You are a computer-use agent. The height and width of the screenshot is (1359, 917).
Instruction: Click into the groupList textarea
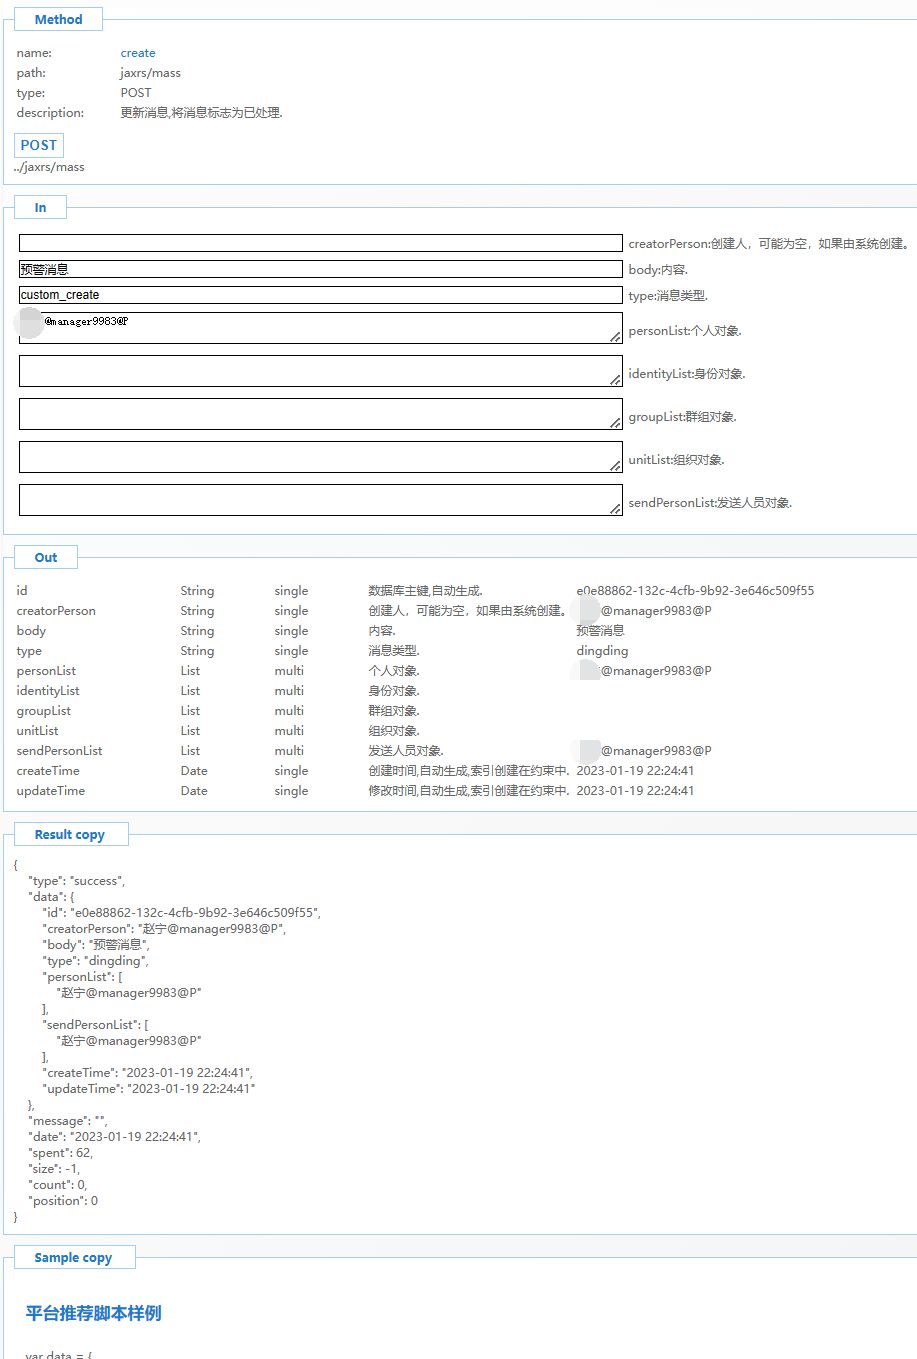tap(320, 414)
